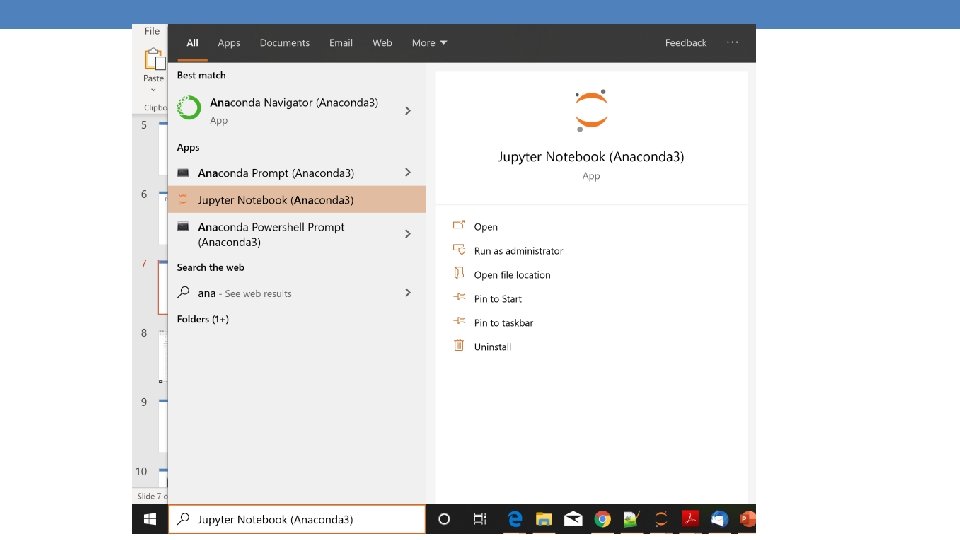Select the Anaconda Prompt (Anaconda3) result

[x=296, y=173]
